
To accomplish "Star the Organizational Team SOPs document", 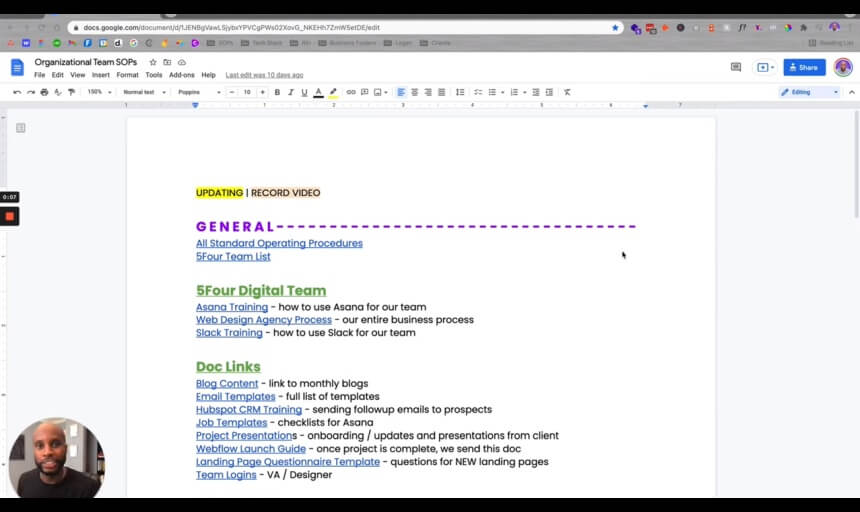I will (x=153, y=62).
